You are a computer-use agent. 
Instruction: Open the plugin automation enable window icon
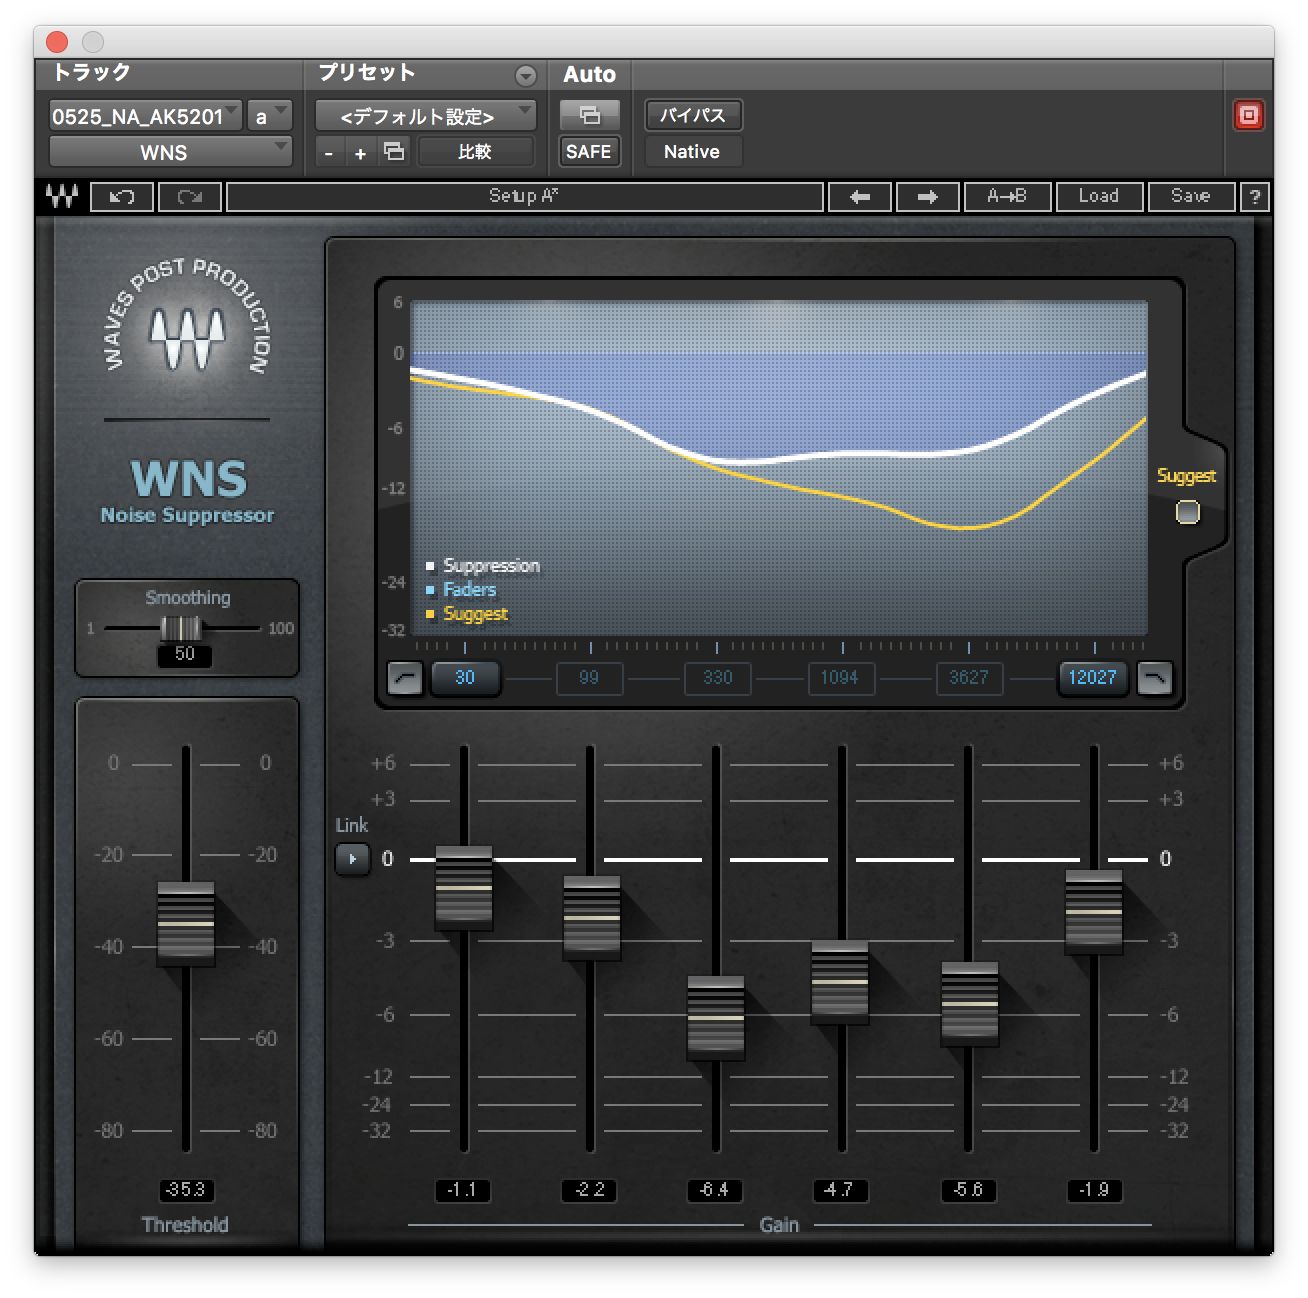tap(589, 115)
